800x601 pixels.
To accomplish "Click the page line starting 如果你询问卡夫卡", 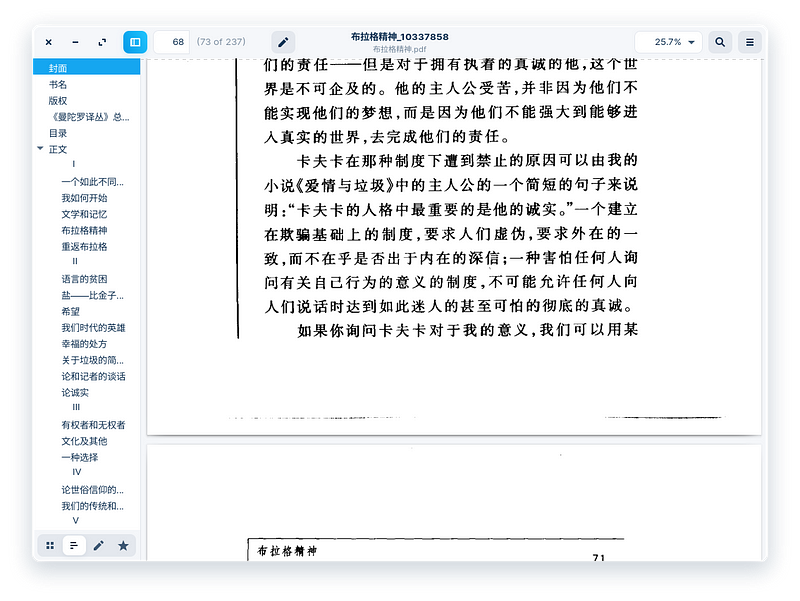I will (467, 330).
